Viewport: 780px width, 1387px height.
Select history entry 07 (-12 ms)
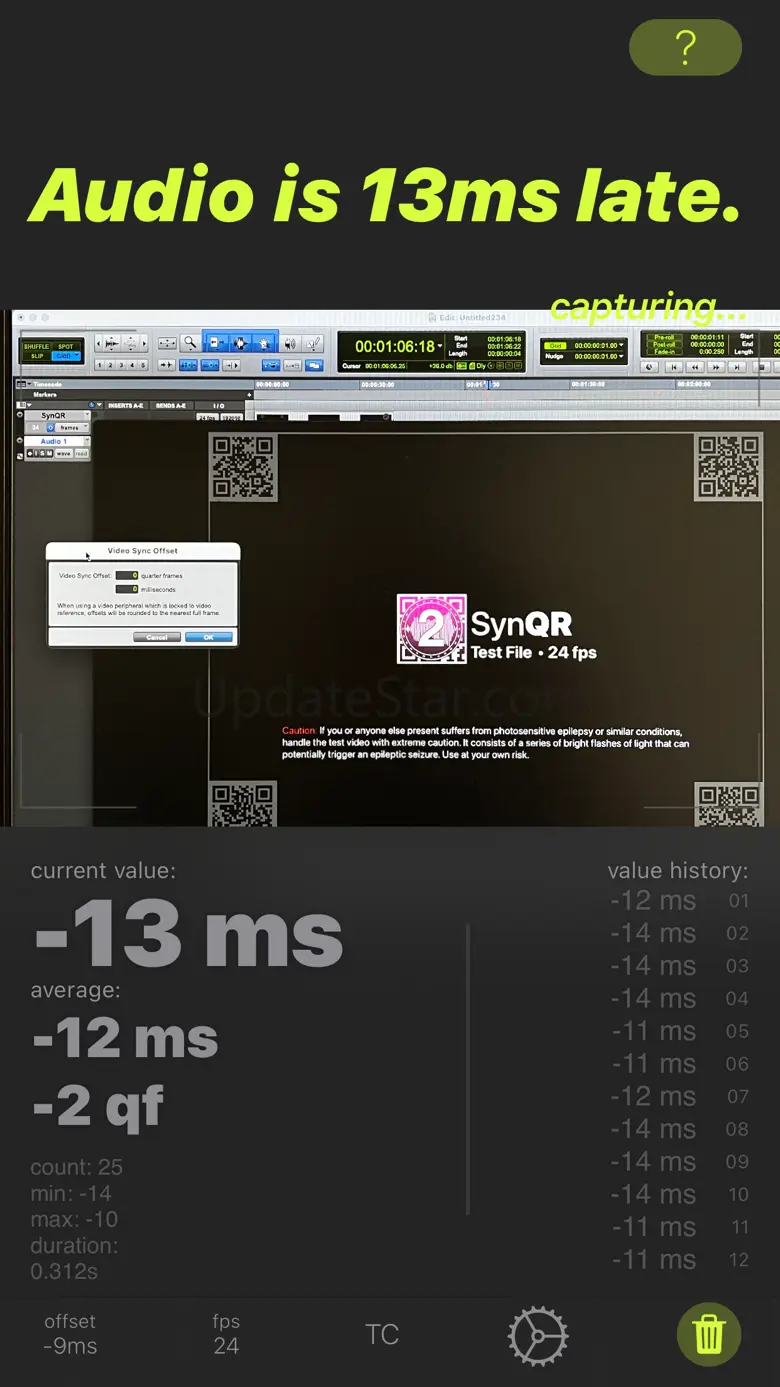coord(679,1096)
